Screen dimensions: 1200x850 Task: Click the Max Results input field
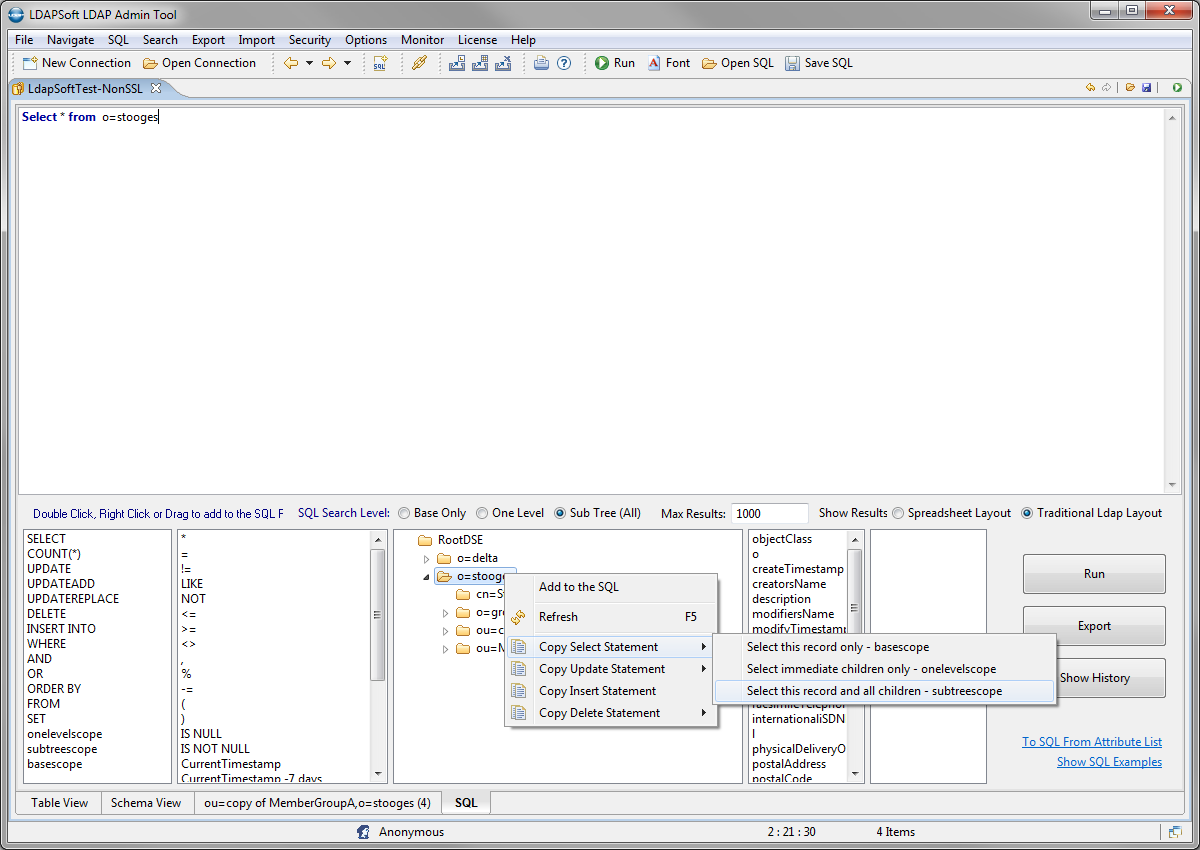click(769, 513)
